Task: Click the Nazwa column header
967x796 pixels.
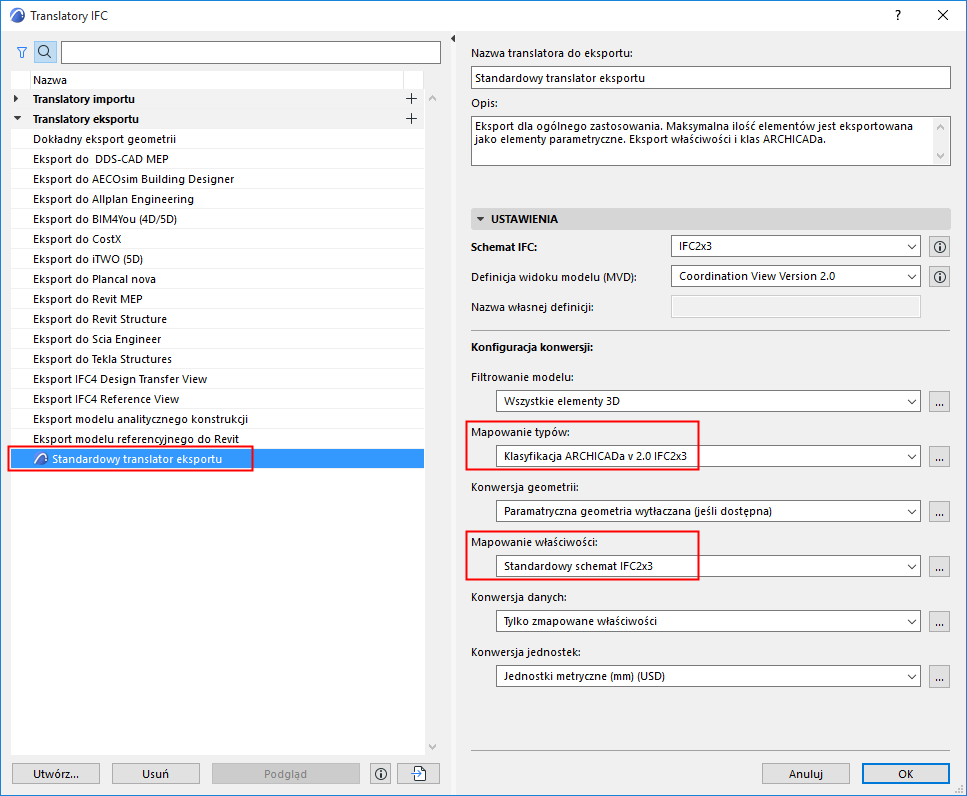Action: click(216, 80)
